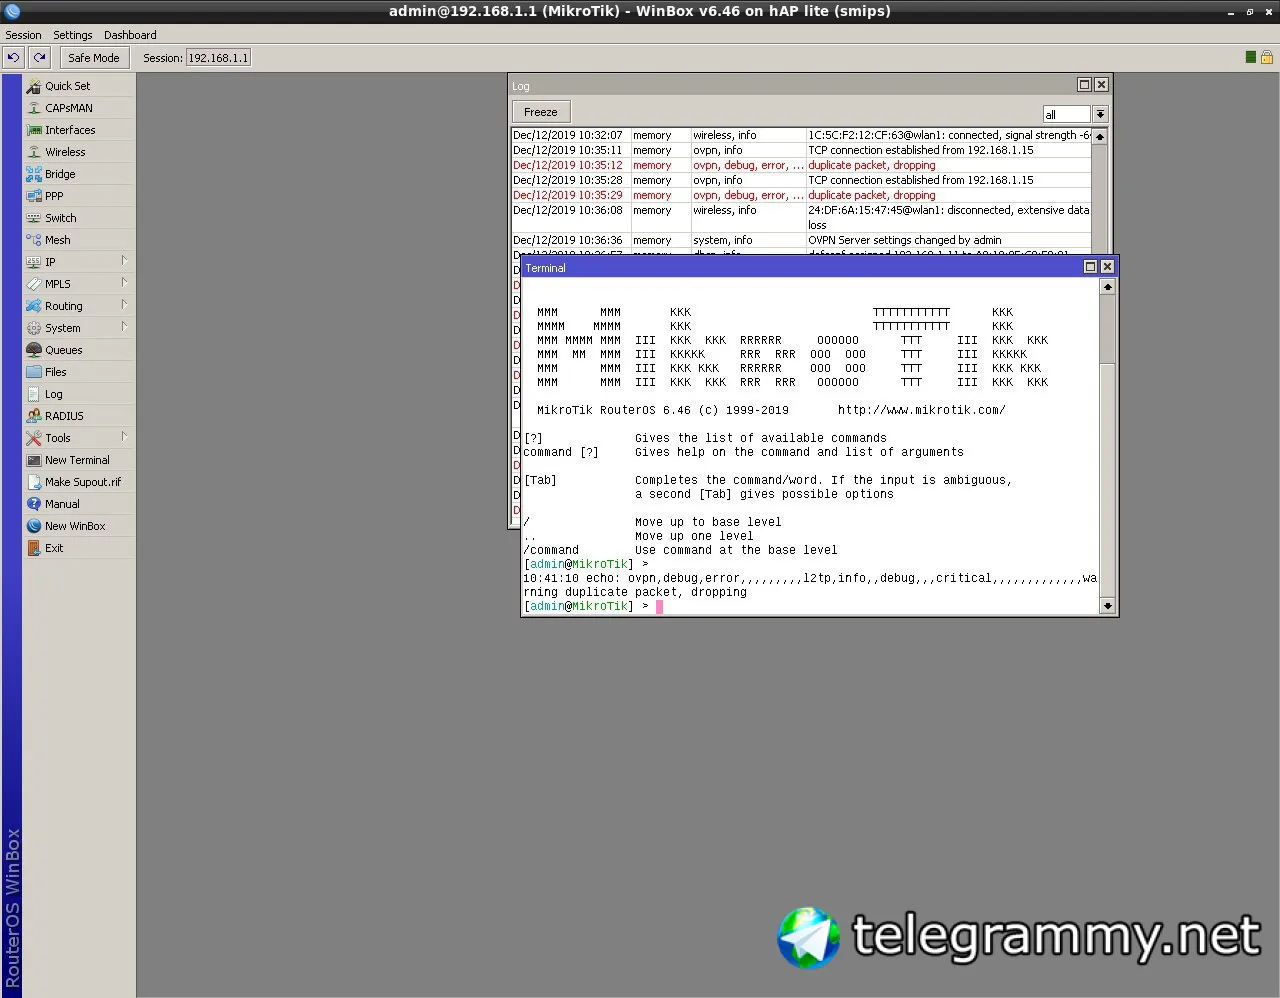Click the green status indicator in the toolbar
Image resolution: width=1280 pixels, height=998 pixels.
point(1251,57)
